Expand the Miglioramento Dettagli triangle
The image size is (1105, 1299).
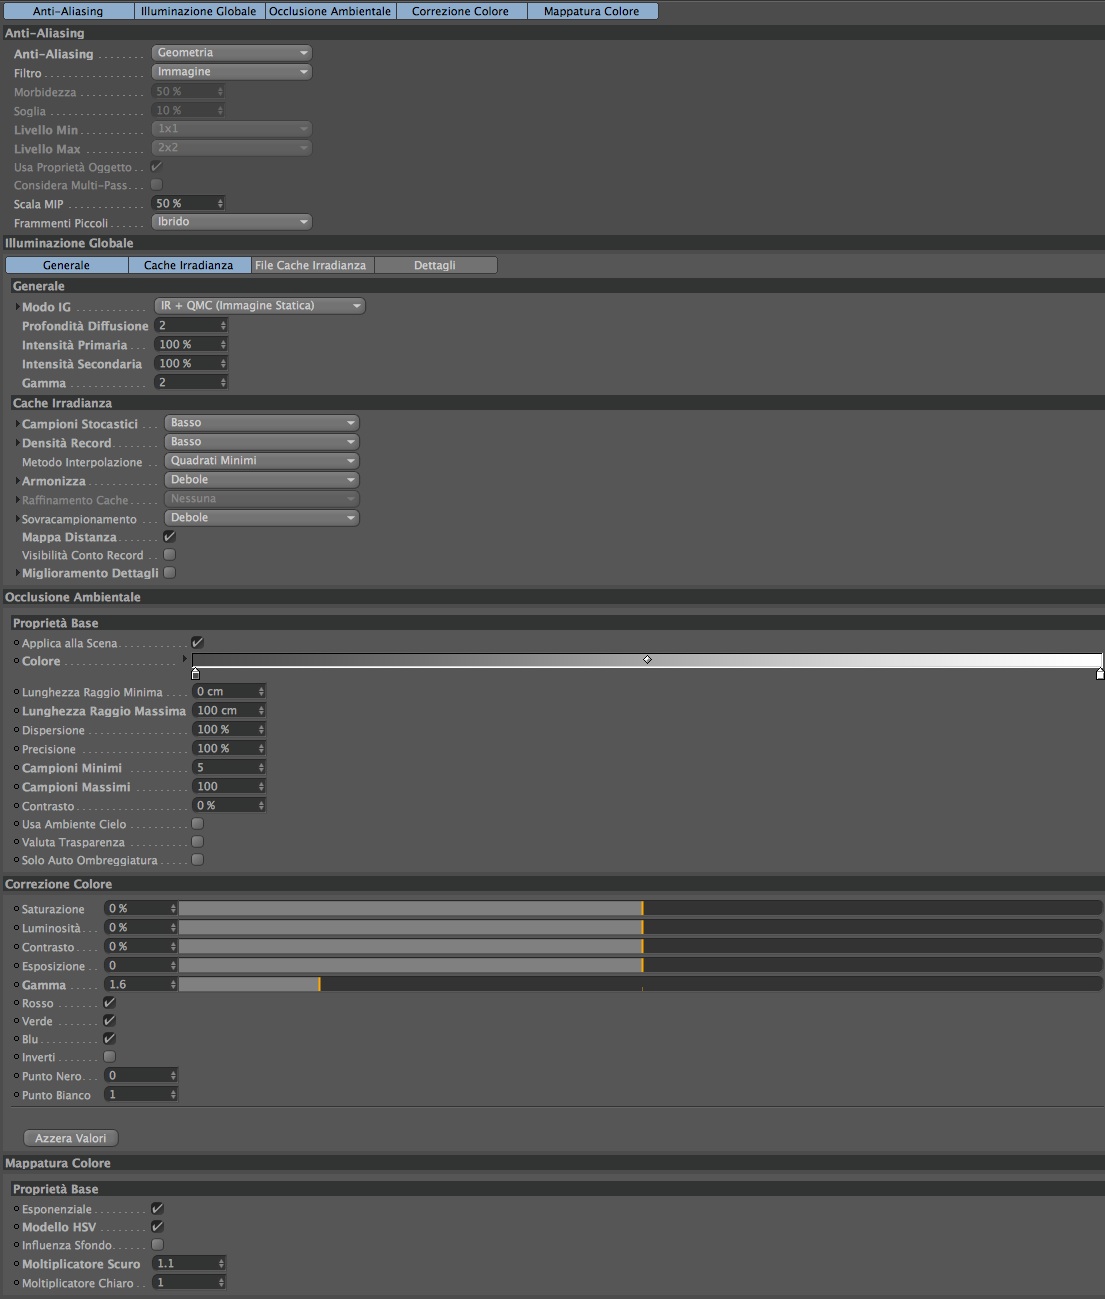17,573
